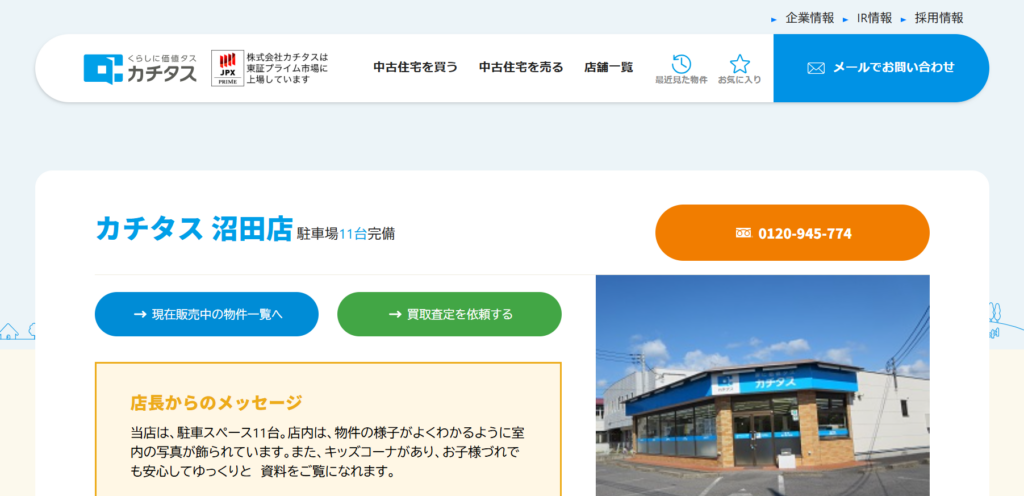Click 買取査定を依頼する green button
1024x496 pixels.
449,314
